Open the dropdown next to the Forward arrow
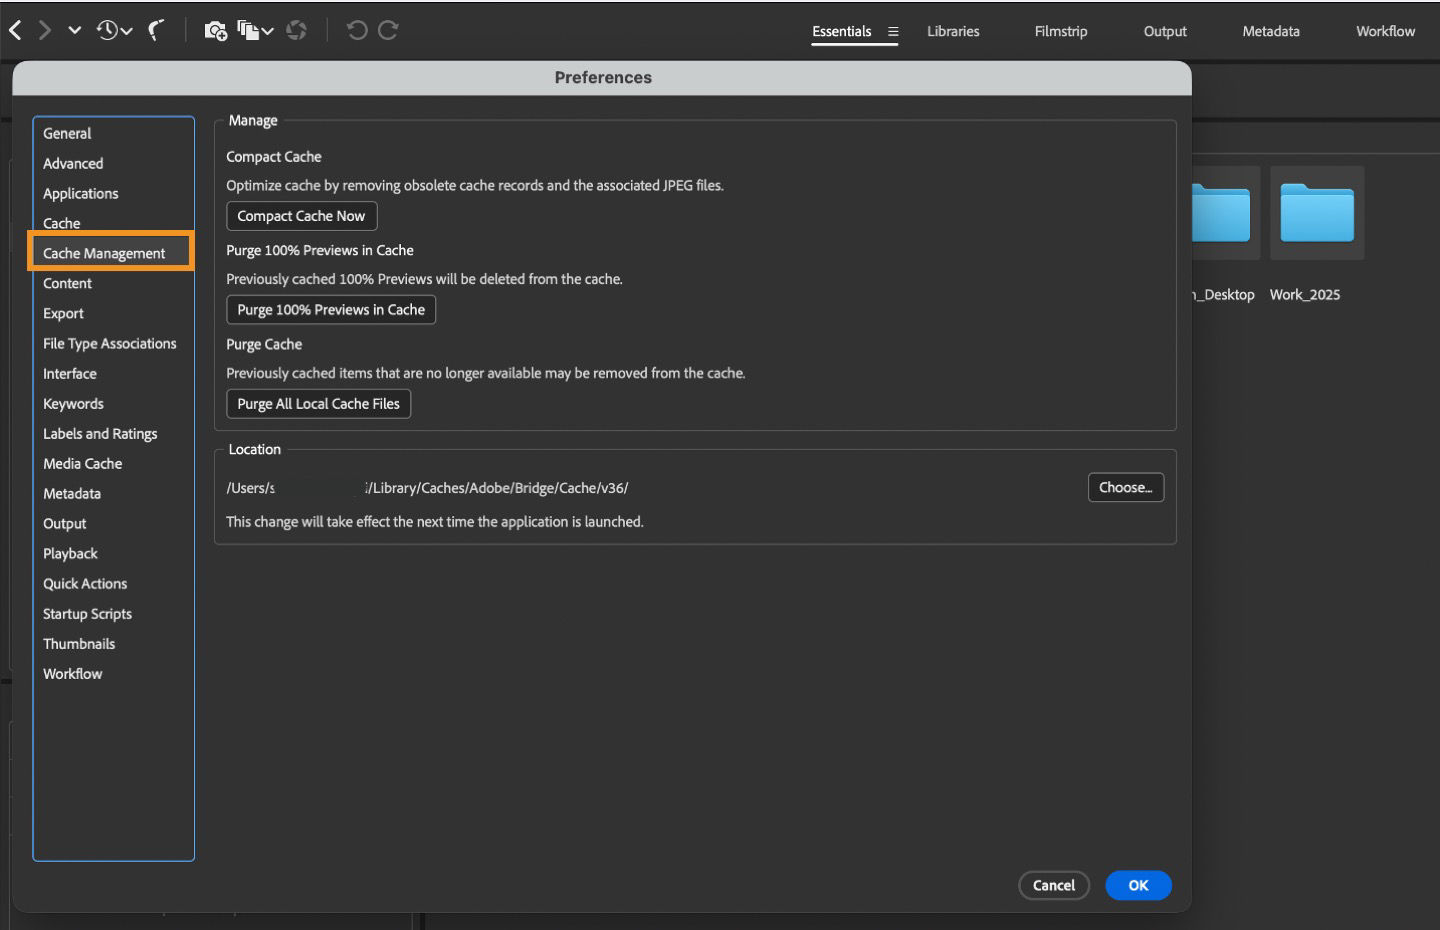The width and height of the screenshot is (1440, 930). [x=75, y=30]
